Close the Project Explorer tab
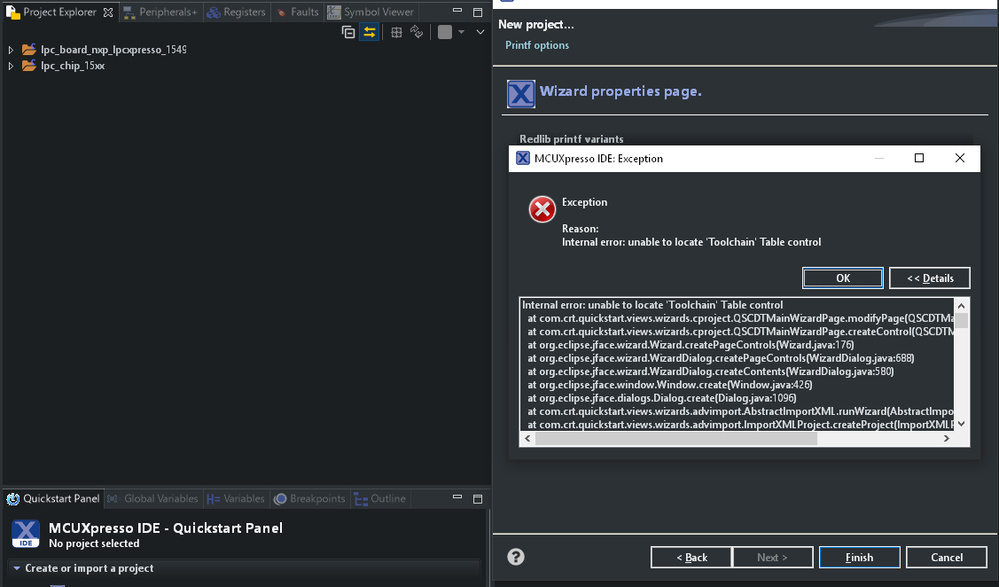The width and height of the screenshot is (999, 587). tap(108, 12)
